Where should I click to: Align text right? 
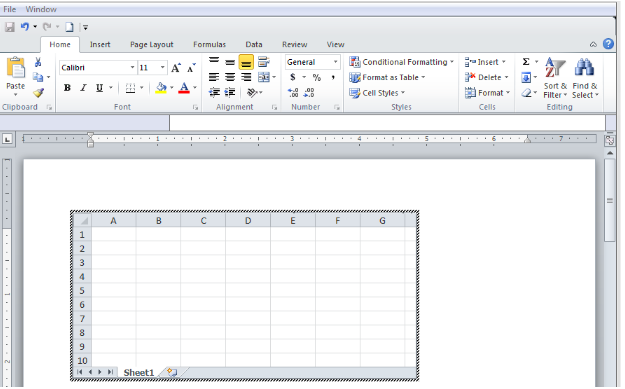point(246,77)
